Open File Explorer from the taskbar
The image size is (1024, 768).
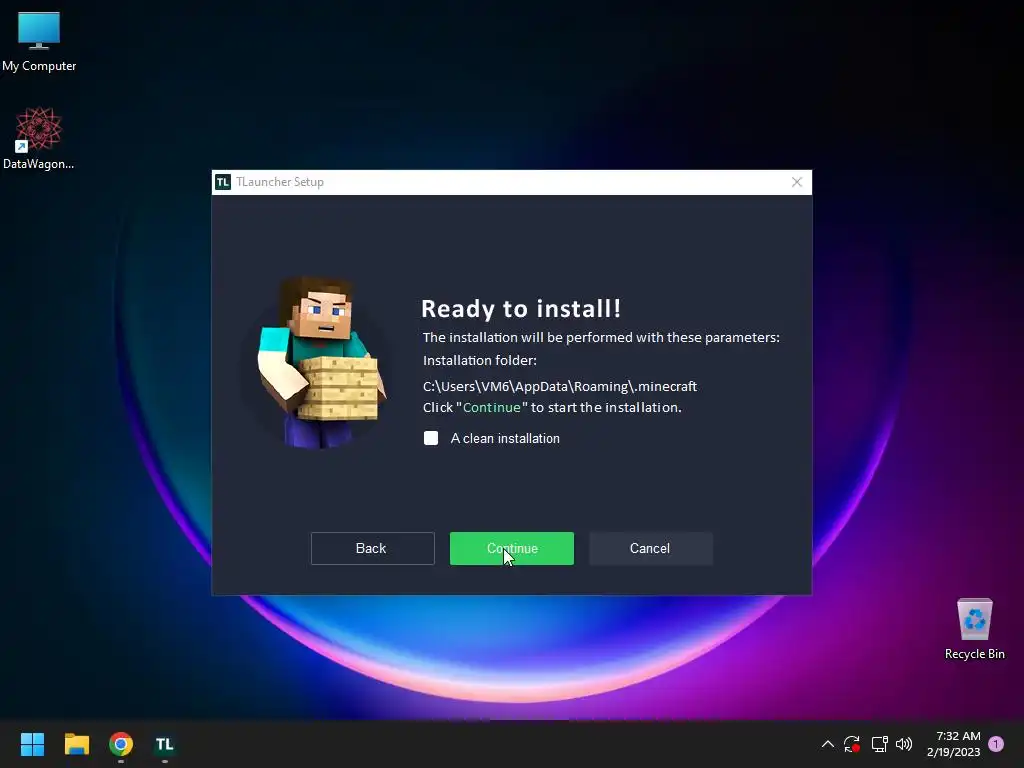[76, 744]
